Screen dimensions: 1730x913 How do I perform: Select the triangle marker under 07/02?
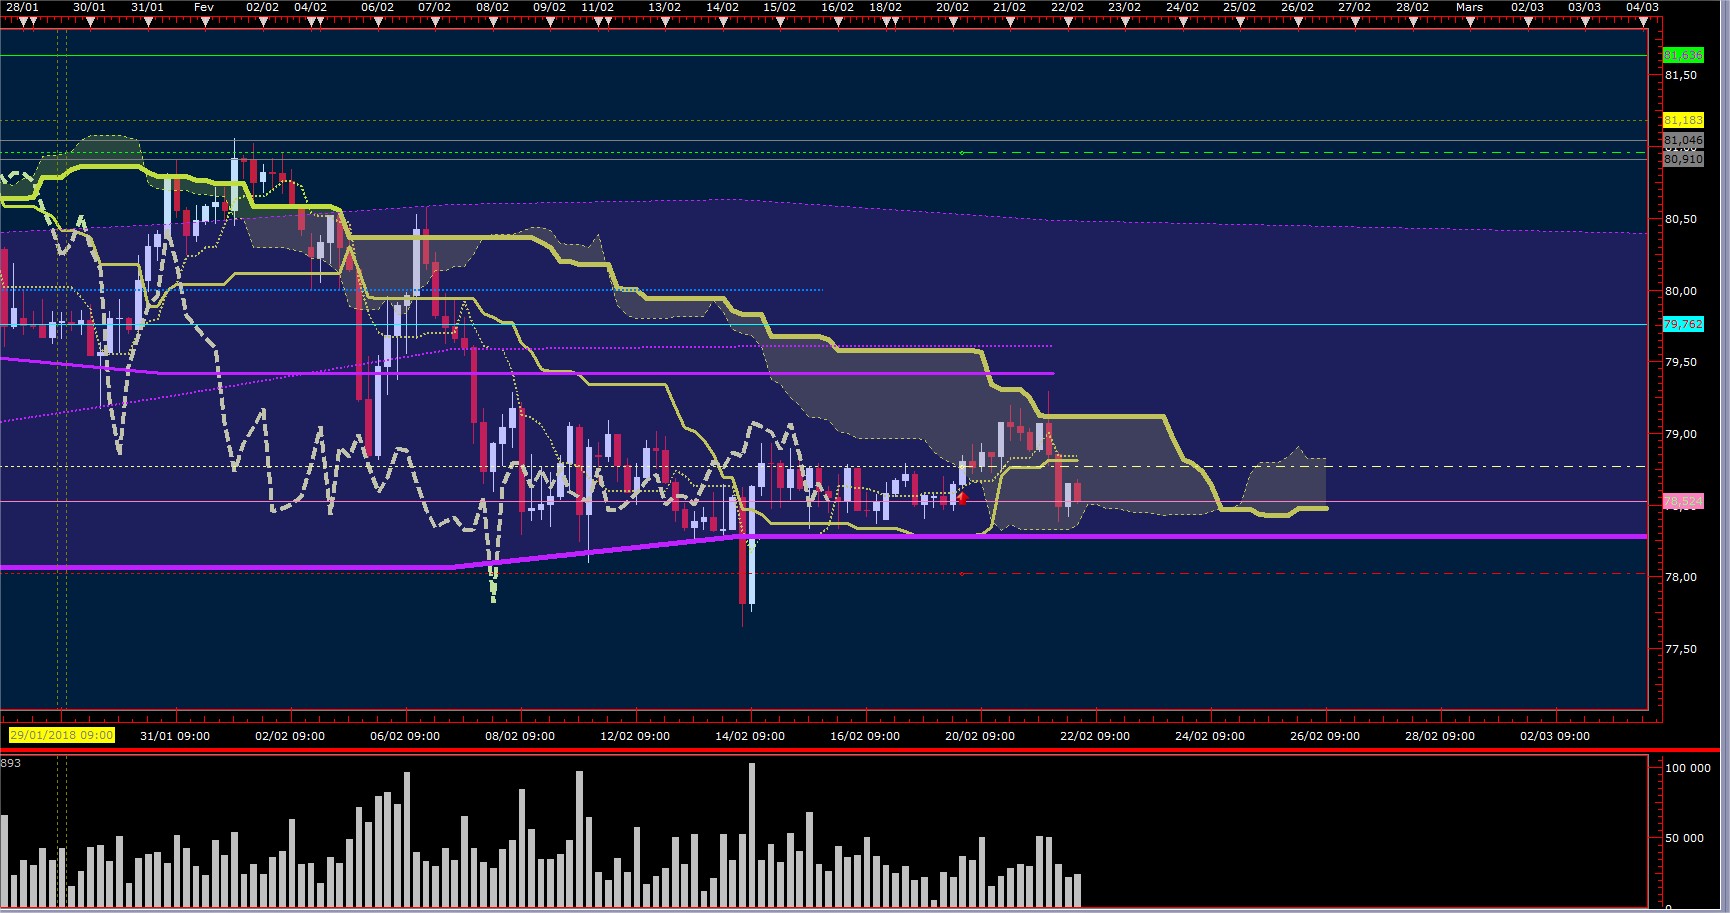434,21
